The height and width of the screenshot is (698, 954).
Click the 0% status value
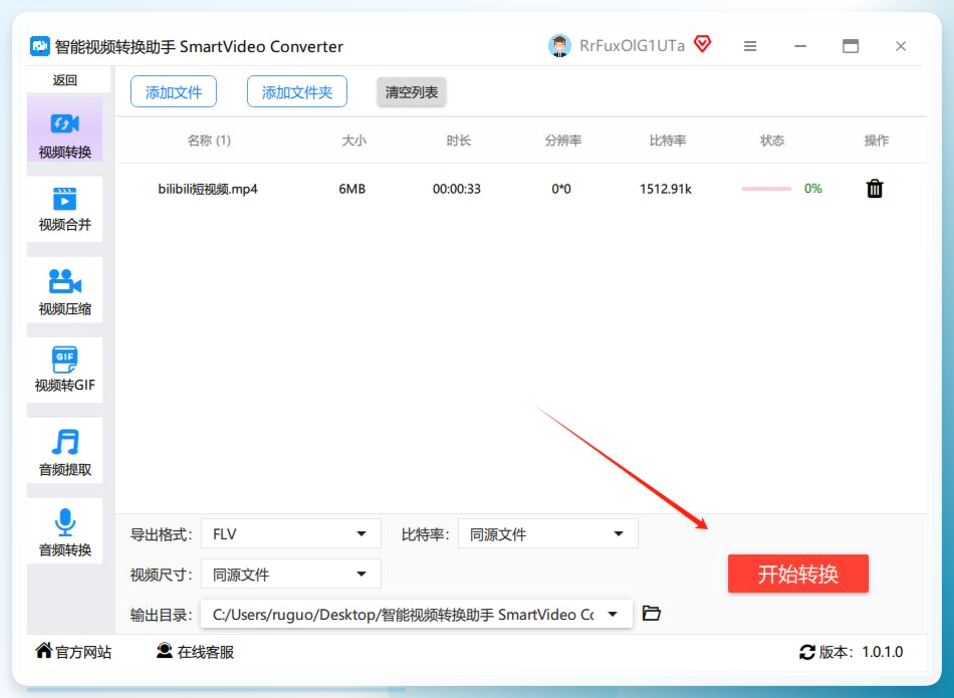(813, 189)
